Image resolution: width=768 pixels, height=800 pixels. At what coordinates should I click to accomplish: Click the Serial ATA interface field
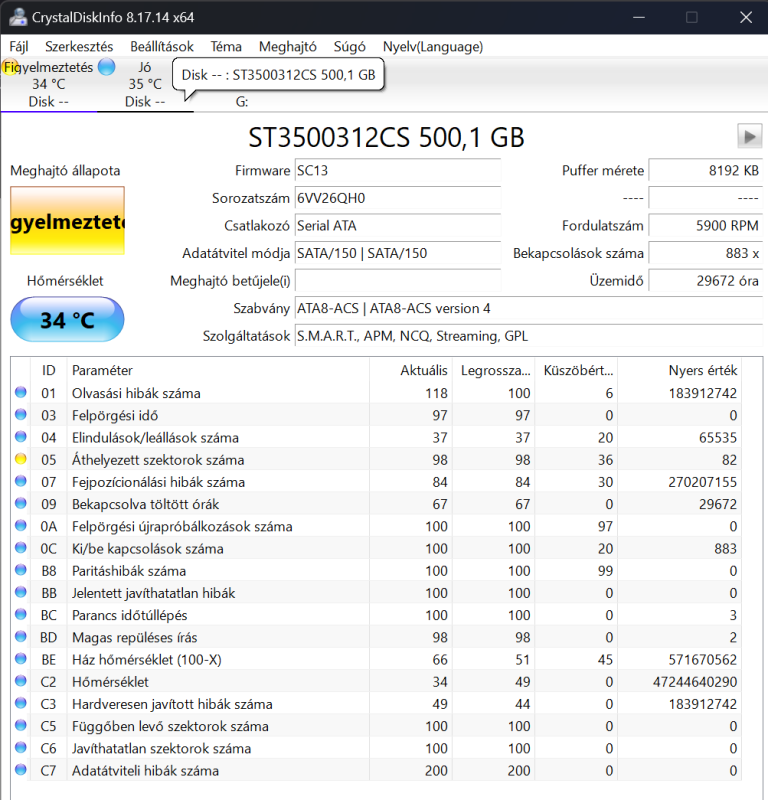(398, 226)
